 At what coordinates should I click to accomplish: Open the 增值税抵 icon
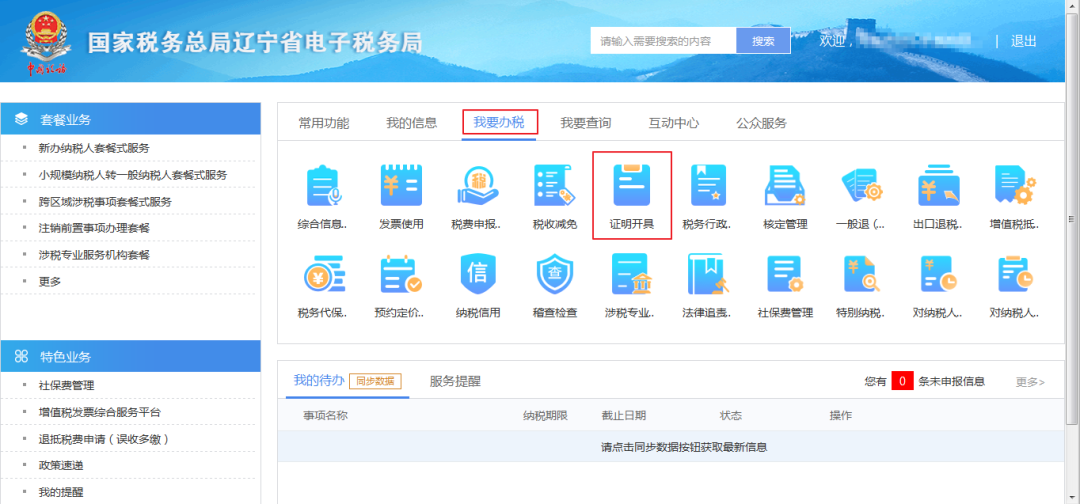(1015, 186)
